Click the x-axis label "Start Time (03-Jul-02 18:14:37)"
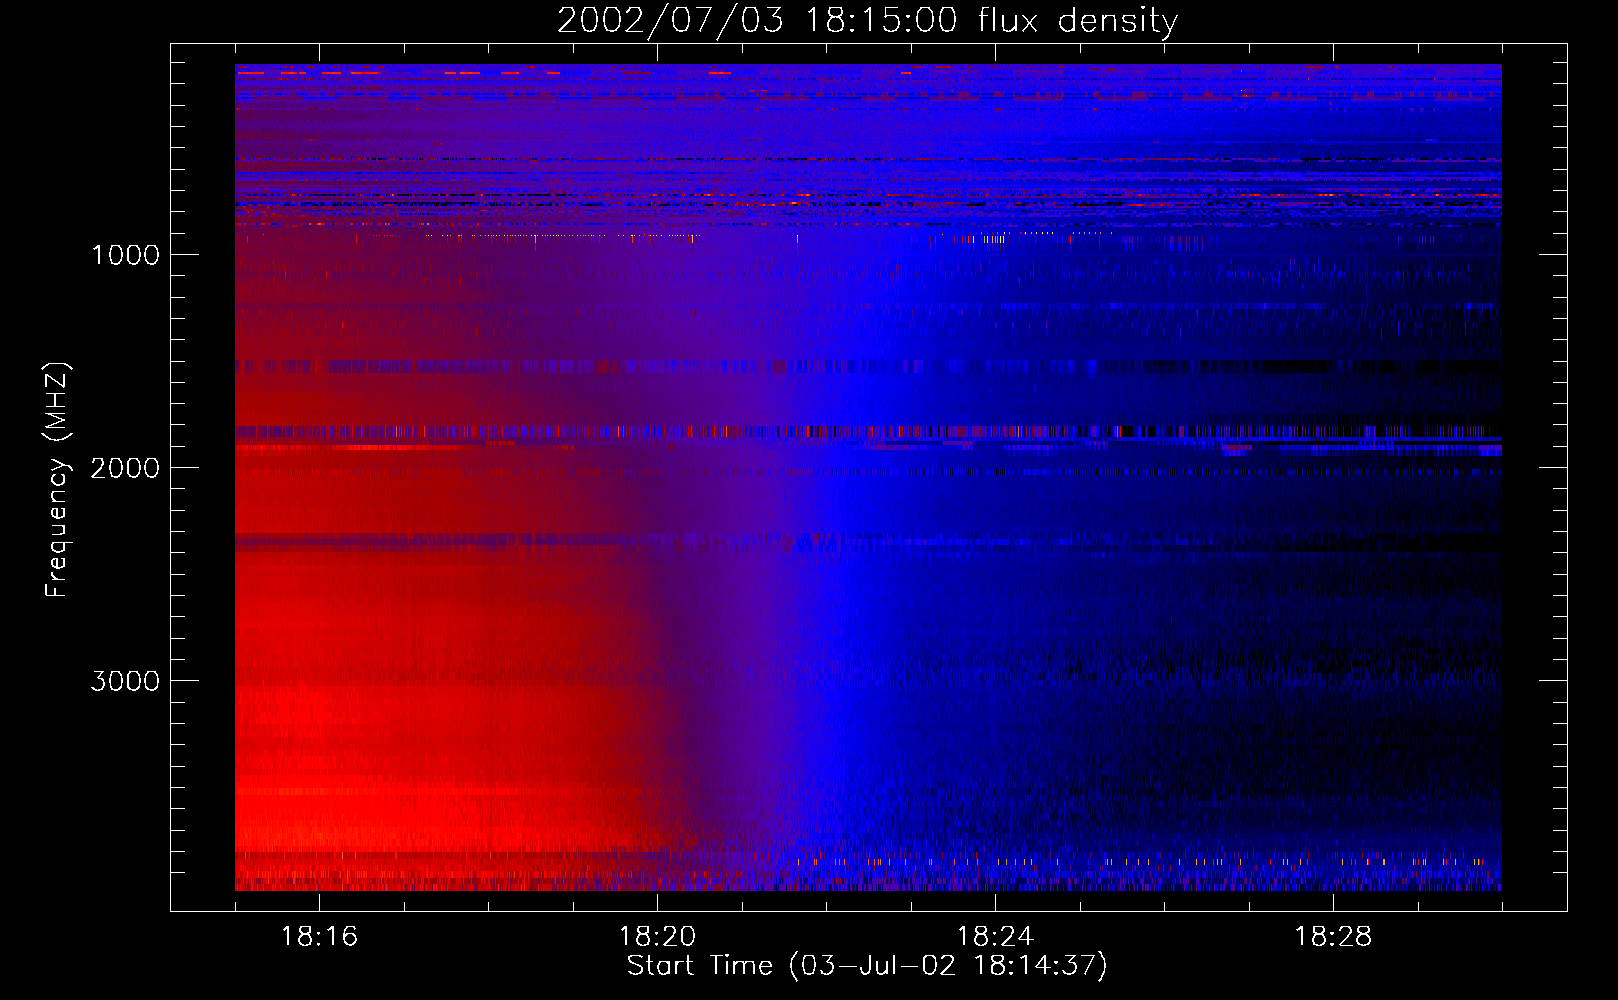Image resolution: width=1618 pixels, height=1000 pixels. (867, 966)
